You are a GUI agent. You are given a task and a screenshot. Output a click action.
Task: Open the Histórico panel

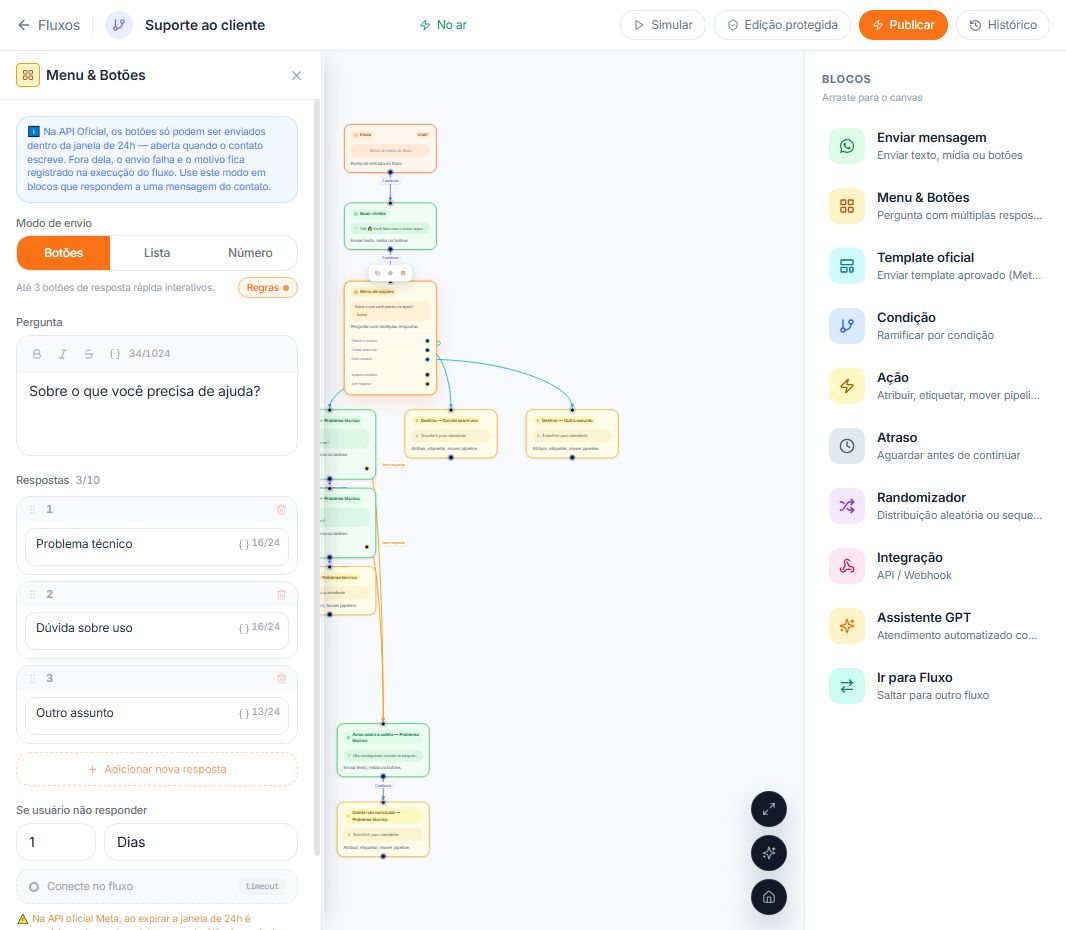(x=1003, y=25)
